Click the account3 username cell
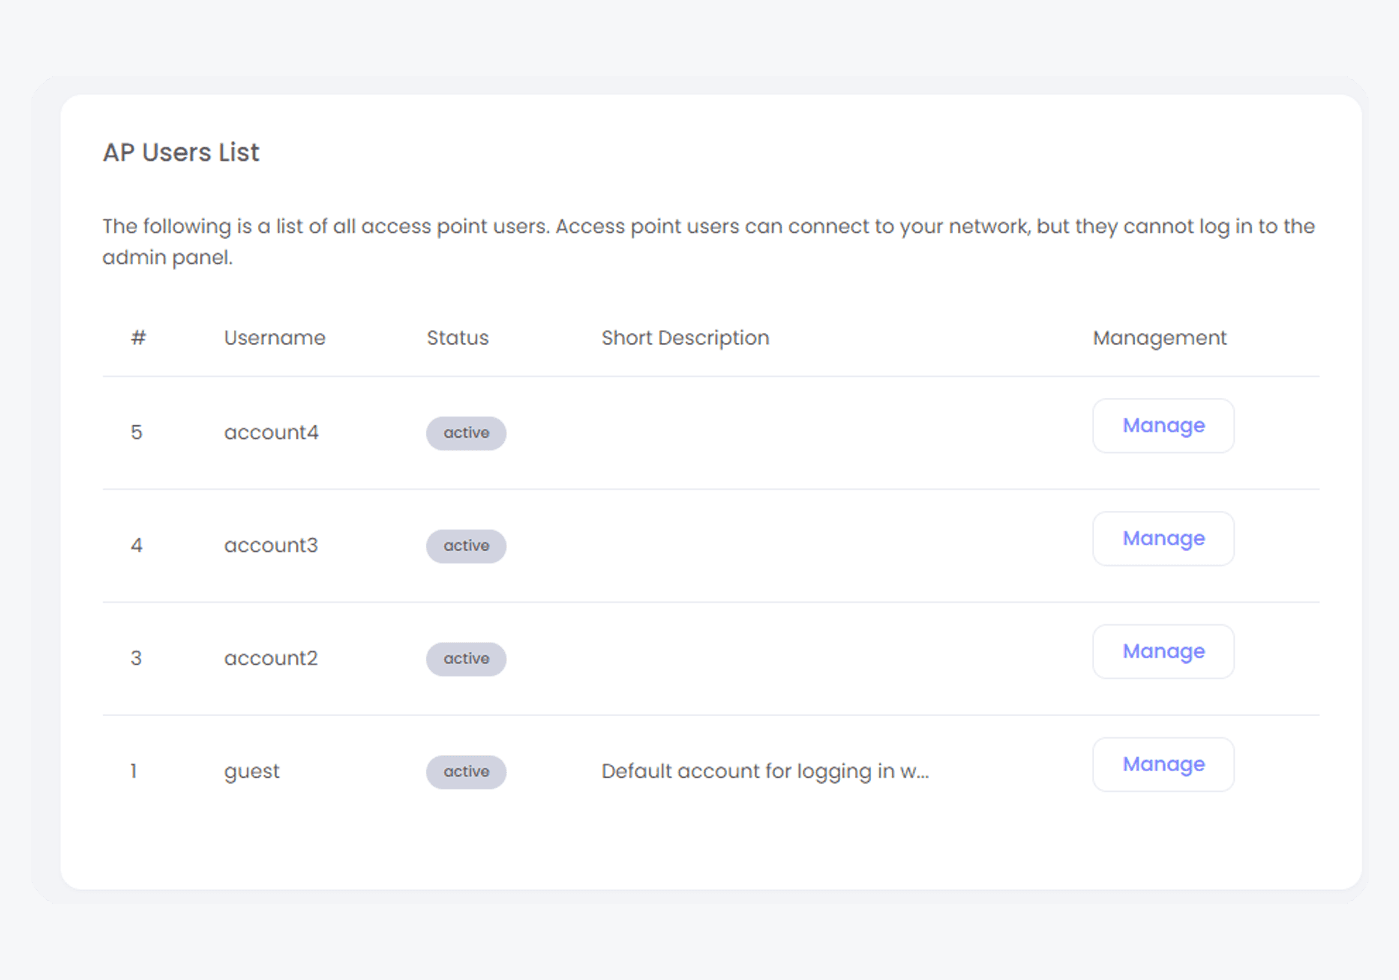 [271, 546]
